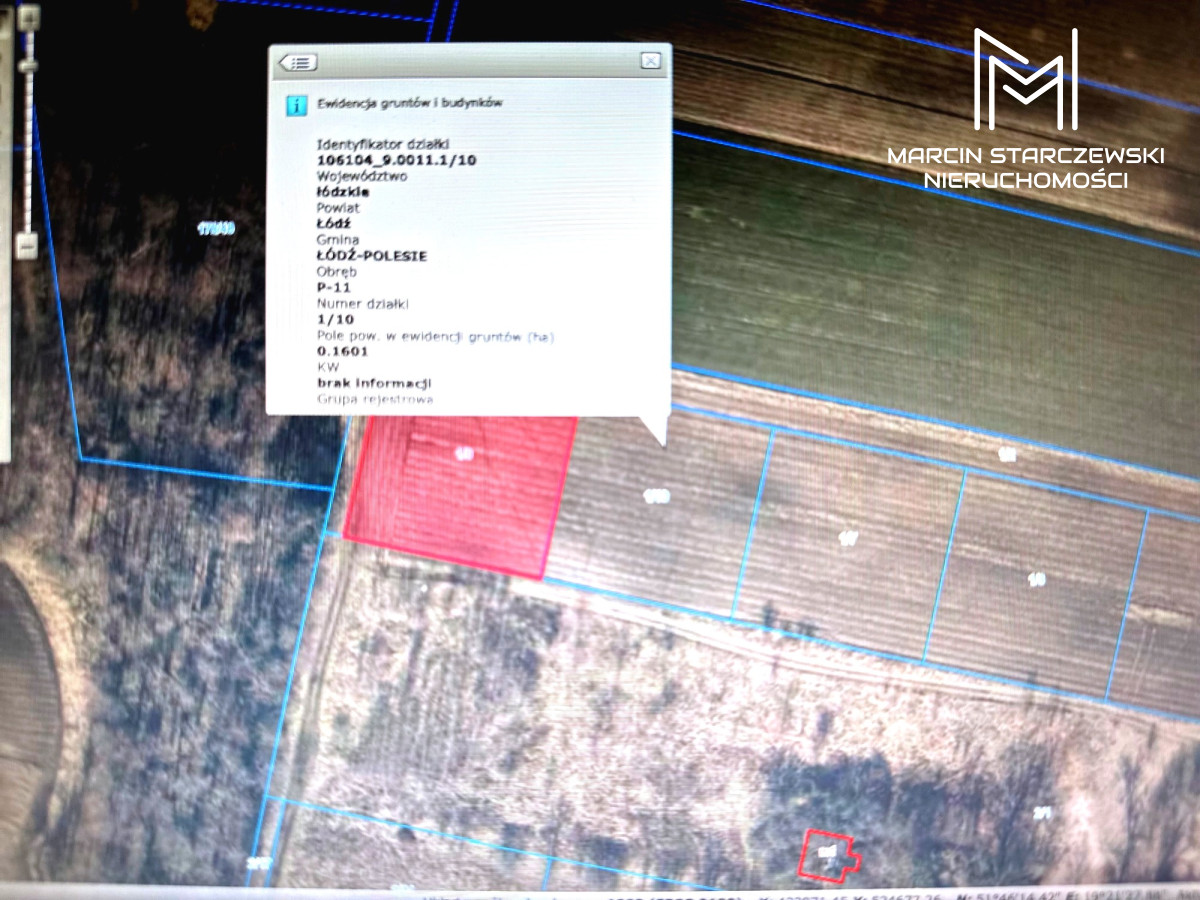The image size is (1200, 900).
Task: Click the Marcin Starczewski logo
Action: coord(1025,110)
